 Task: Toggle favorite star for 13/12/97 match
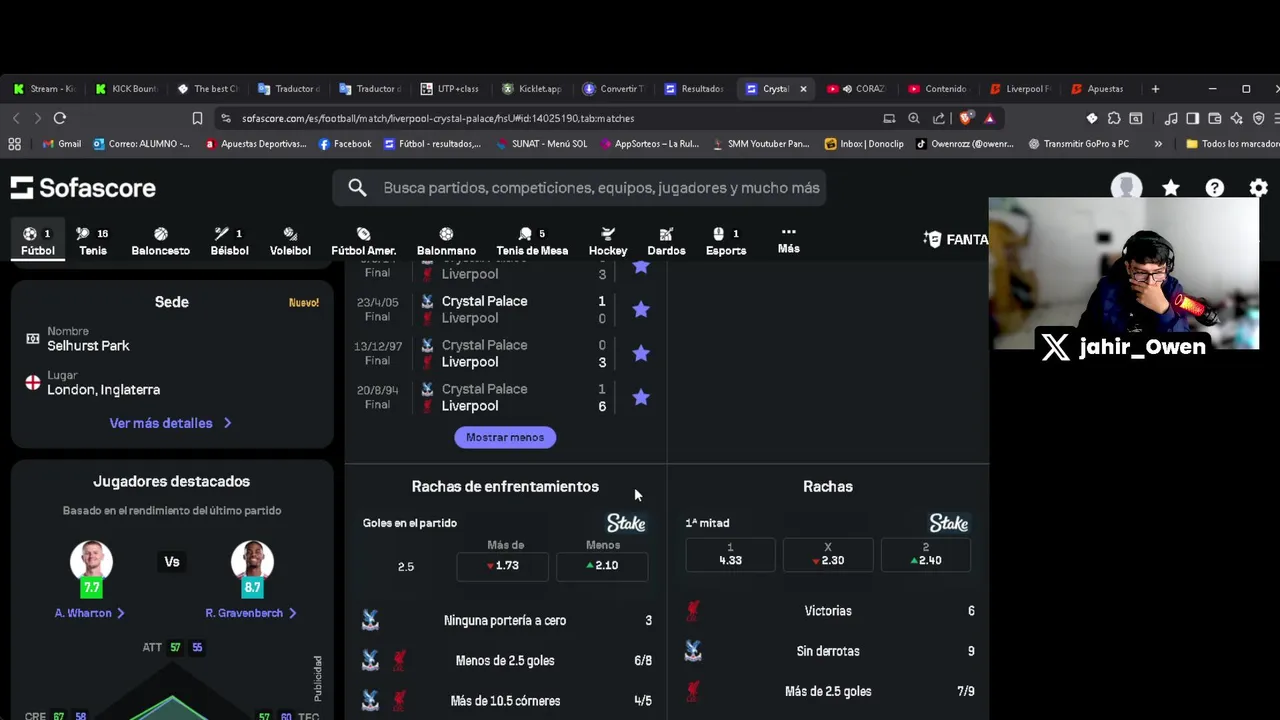point(641,353)
